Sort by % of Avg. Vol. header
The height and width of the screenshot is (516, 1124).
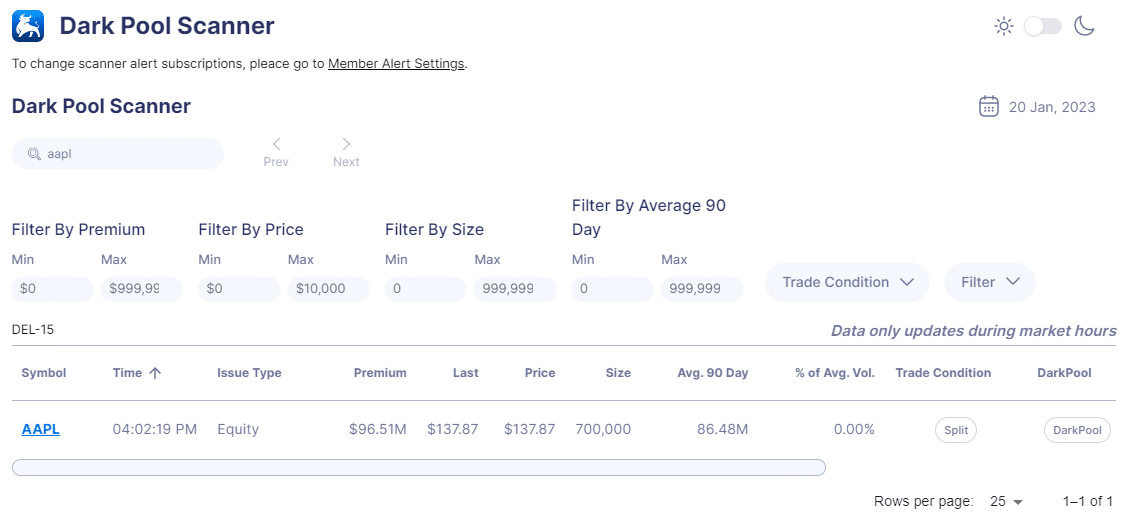(x=835, y=373)
